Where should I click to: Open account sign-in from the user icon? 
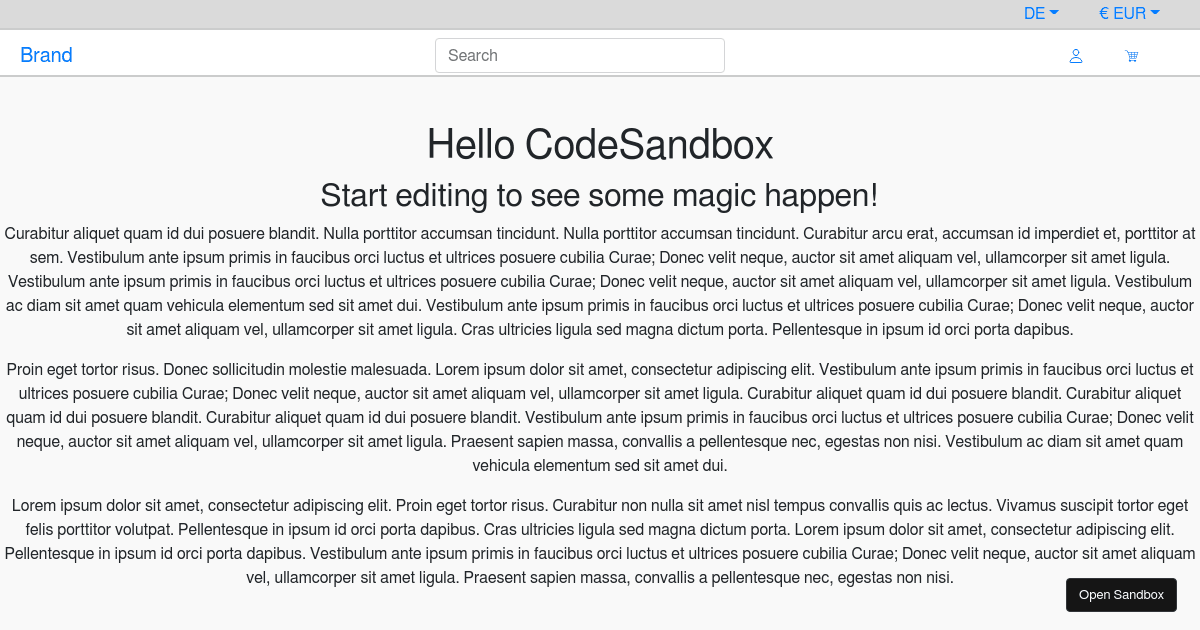click(1075, 56)
